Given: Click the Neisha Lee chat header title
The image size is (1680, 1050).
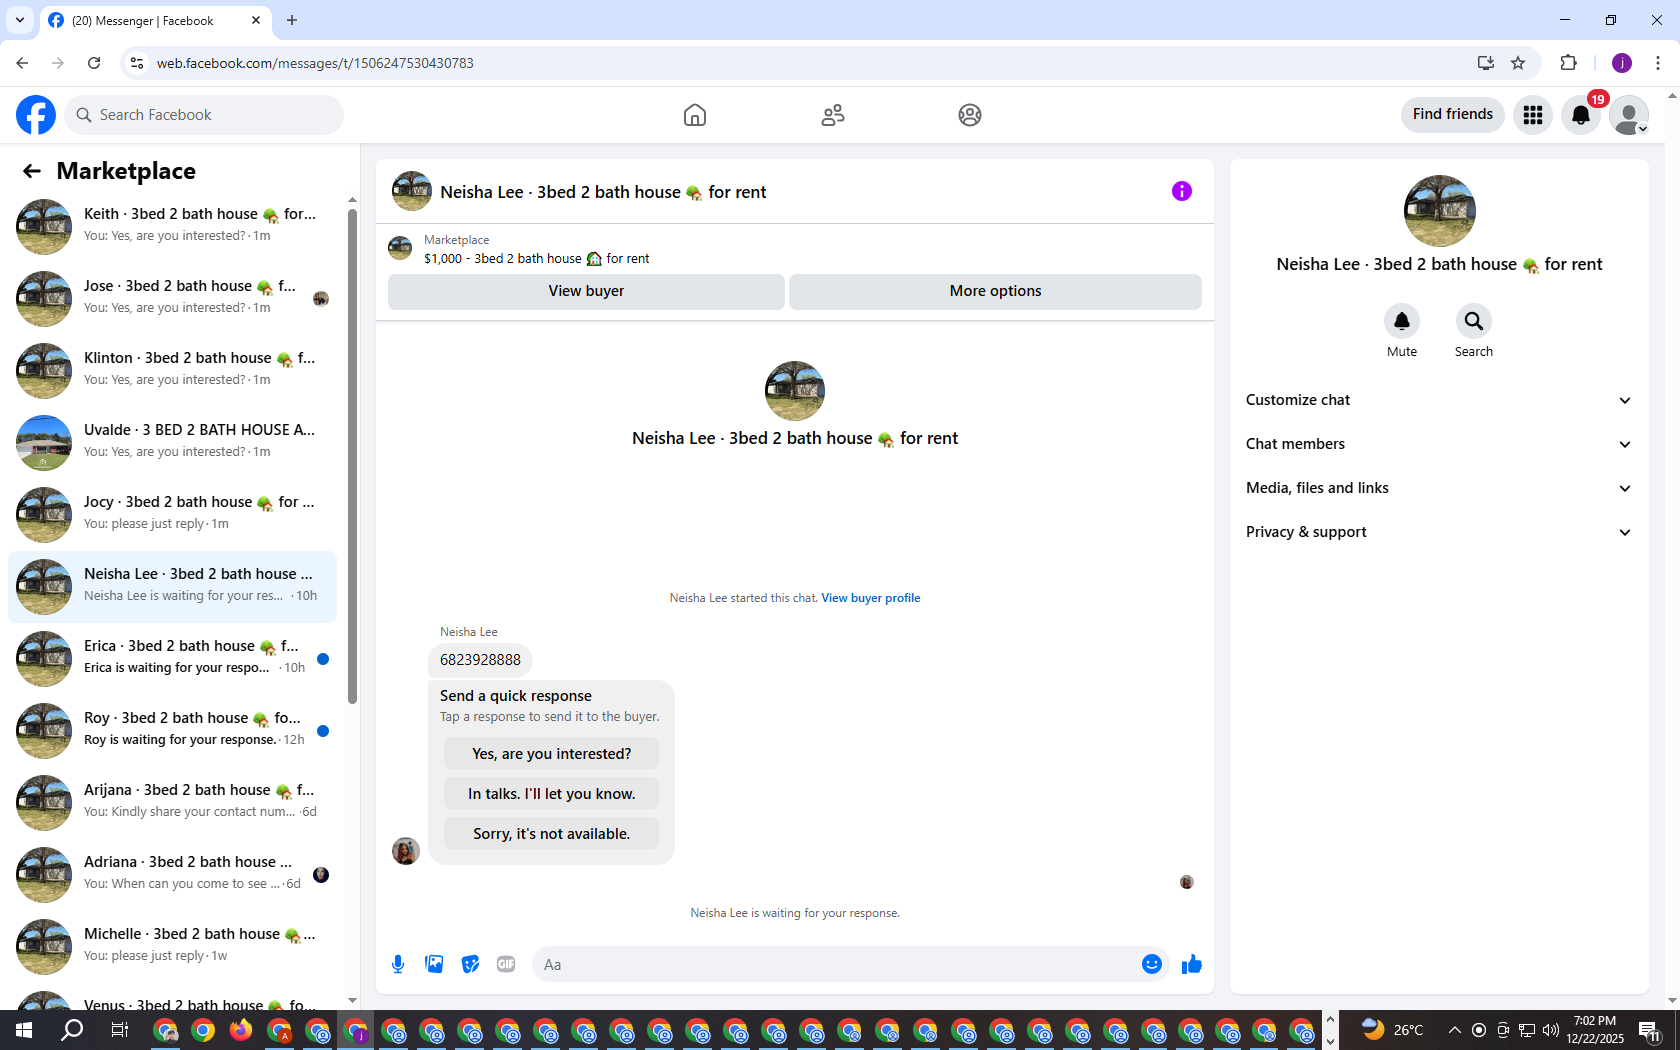Looking at the screenshot, I should point(603,192).
